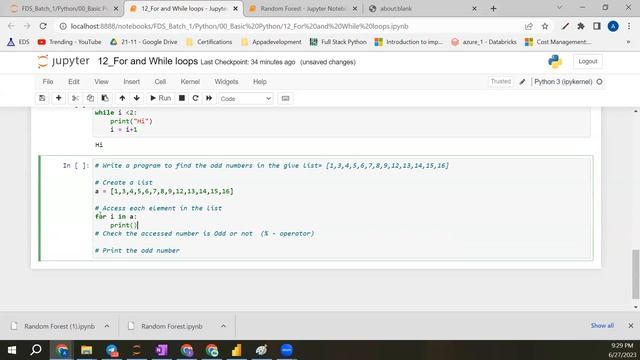640x360 pixels.
Task: Open the Full Stack Python bookmark
Action: (338, 42)
